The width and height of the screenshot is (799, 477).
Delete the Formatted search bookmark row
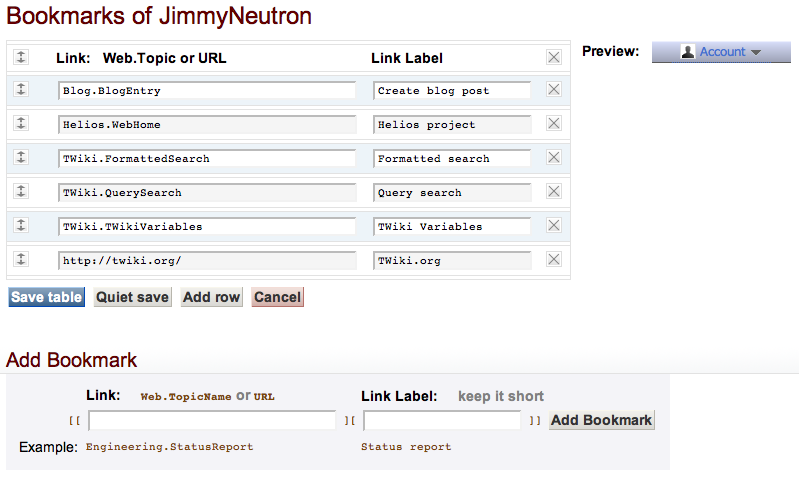point(553,158)
